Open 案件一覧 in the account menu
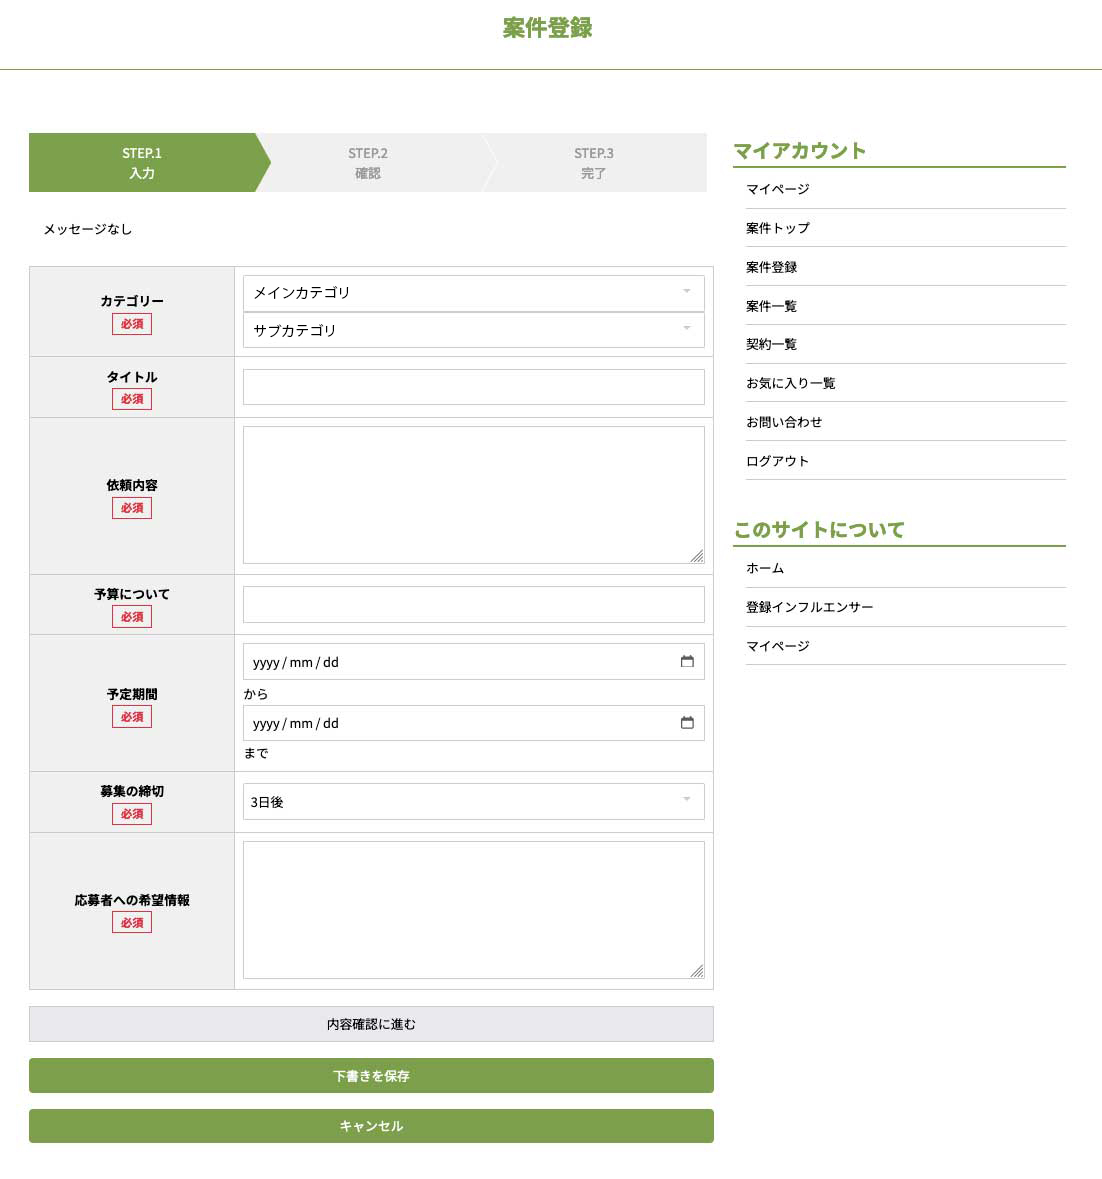The height and width of the screenshot is (1179, 1102). (x=772, y=306)
